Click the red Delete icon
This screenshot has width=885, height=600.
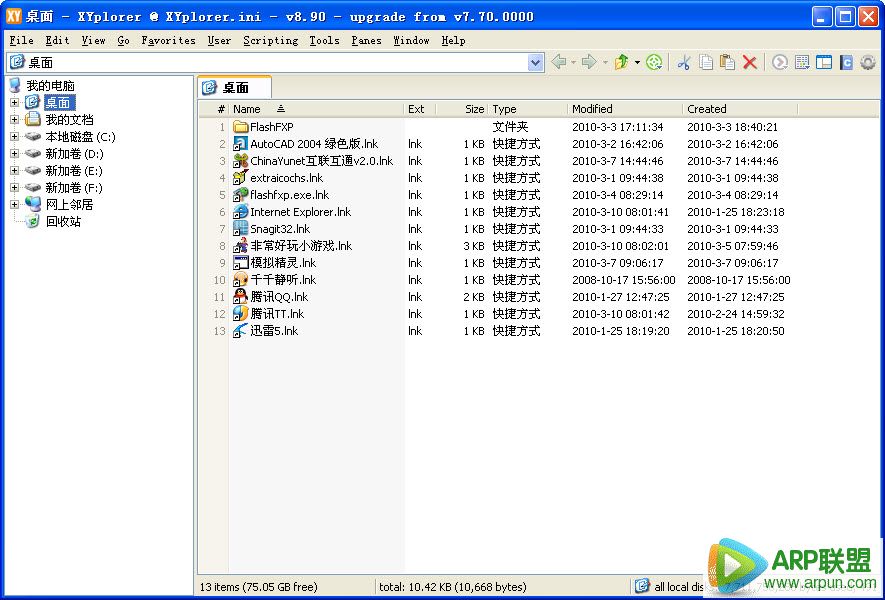[749, 62]
